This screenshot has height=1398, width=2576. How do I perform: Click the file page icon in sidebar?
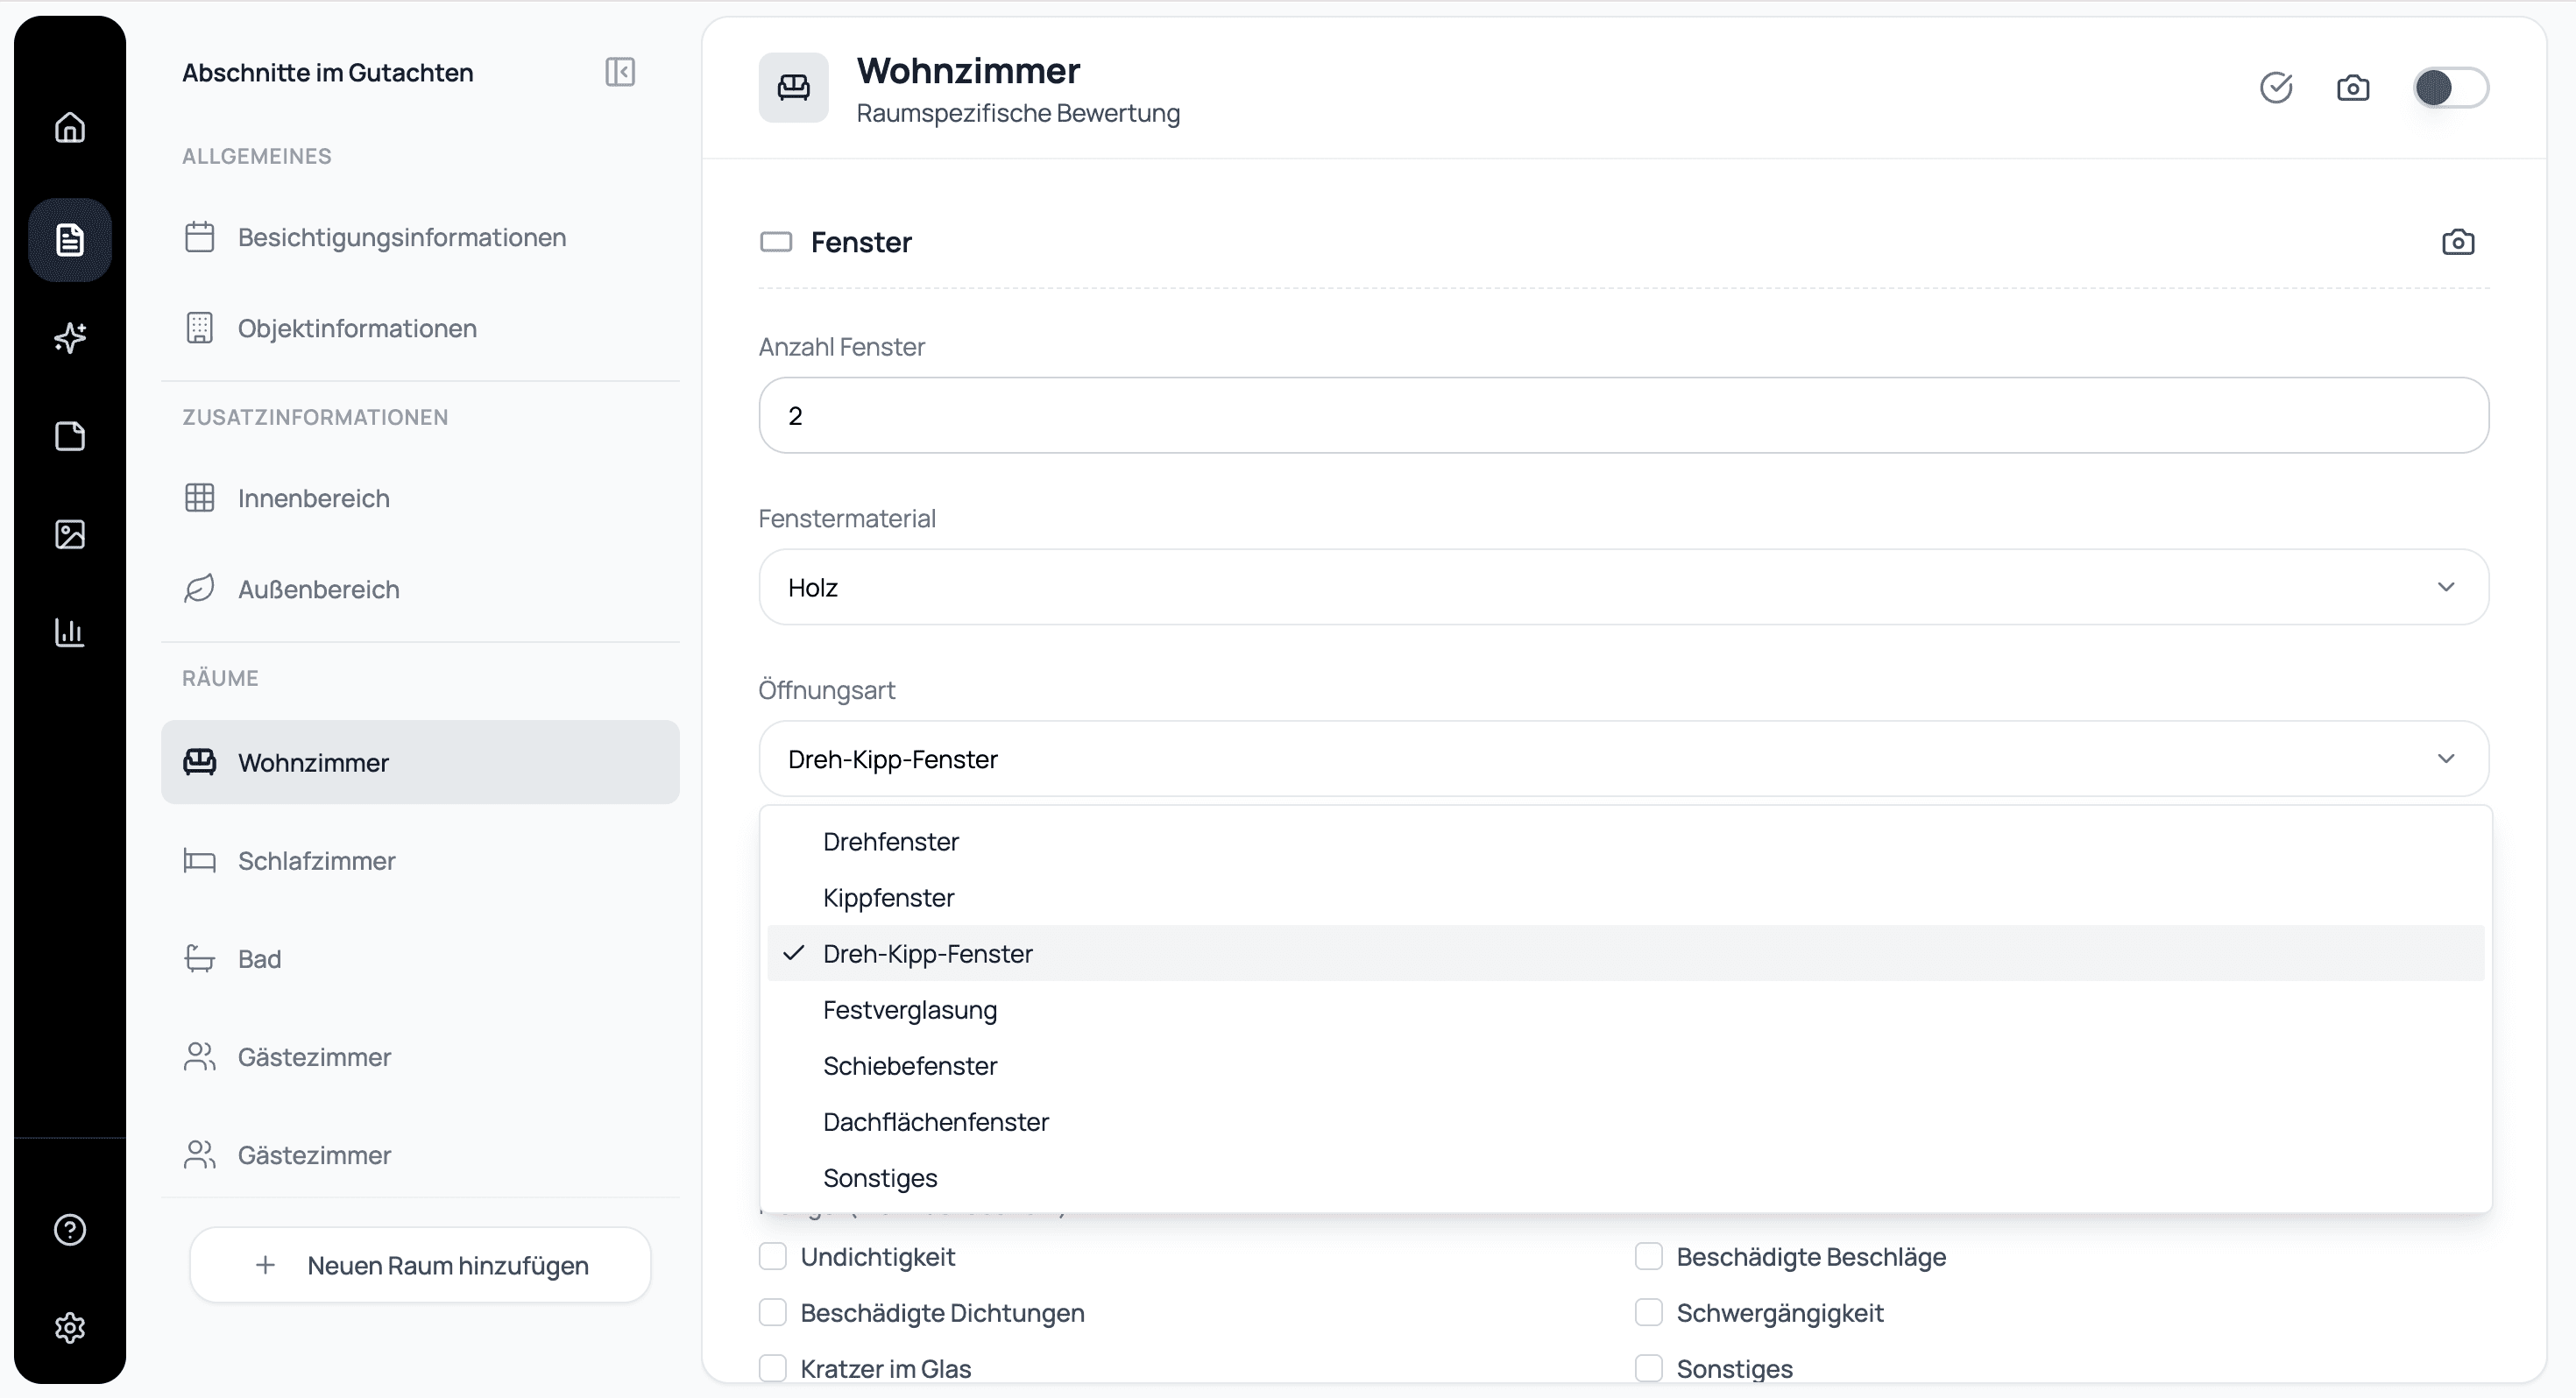tap(69, 436)
